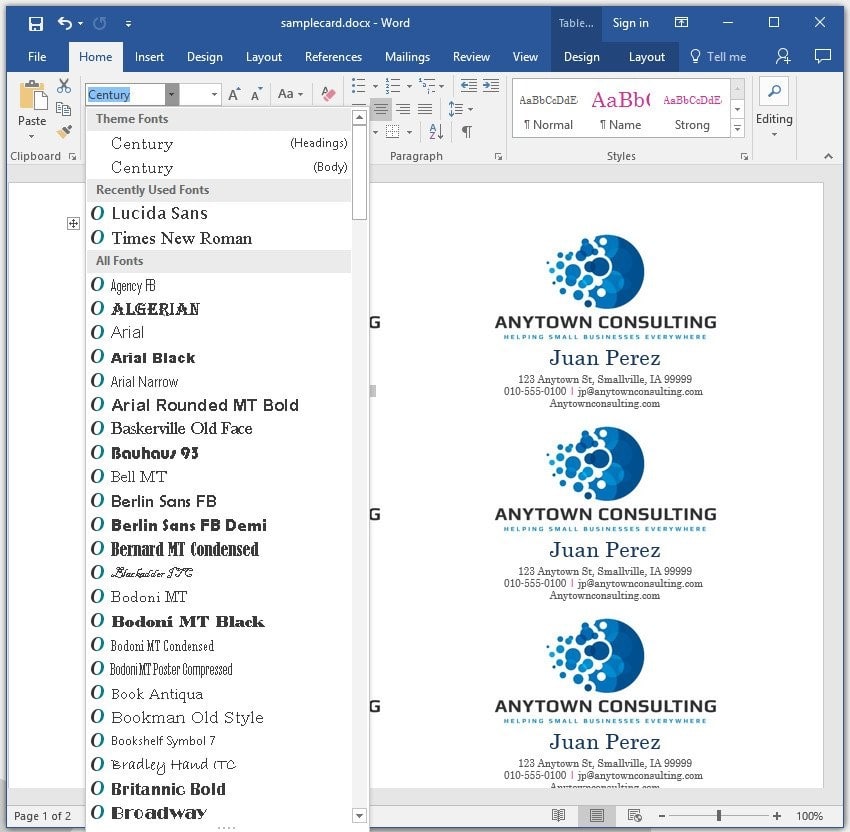850x832 pixels.
Task: Cut selection with the scissors icon
Action: [x=64, y=86]
